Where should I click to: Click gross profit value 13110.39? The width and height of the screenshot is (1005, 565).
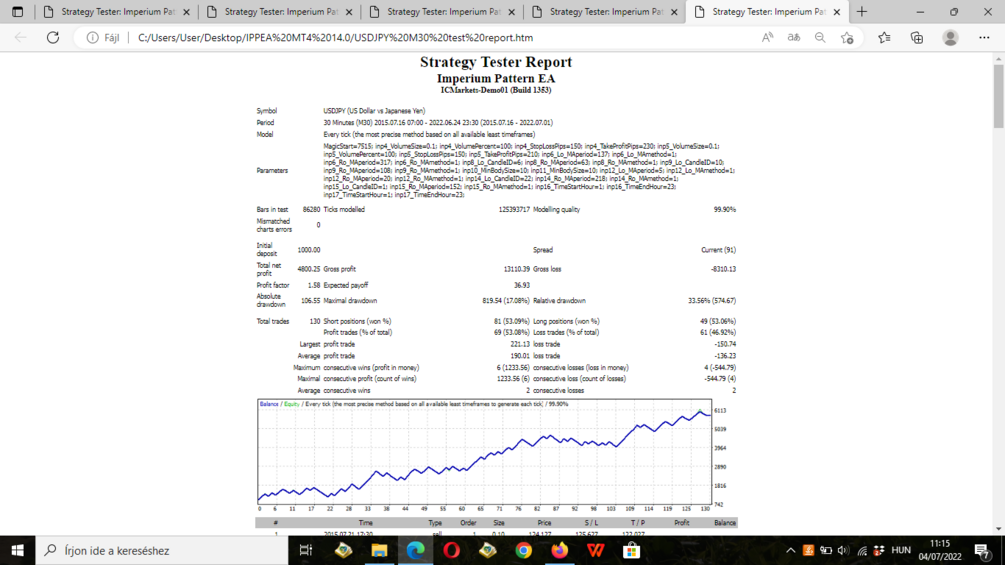click(x=517, y=269)
